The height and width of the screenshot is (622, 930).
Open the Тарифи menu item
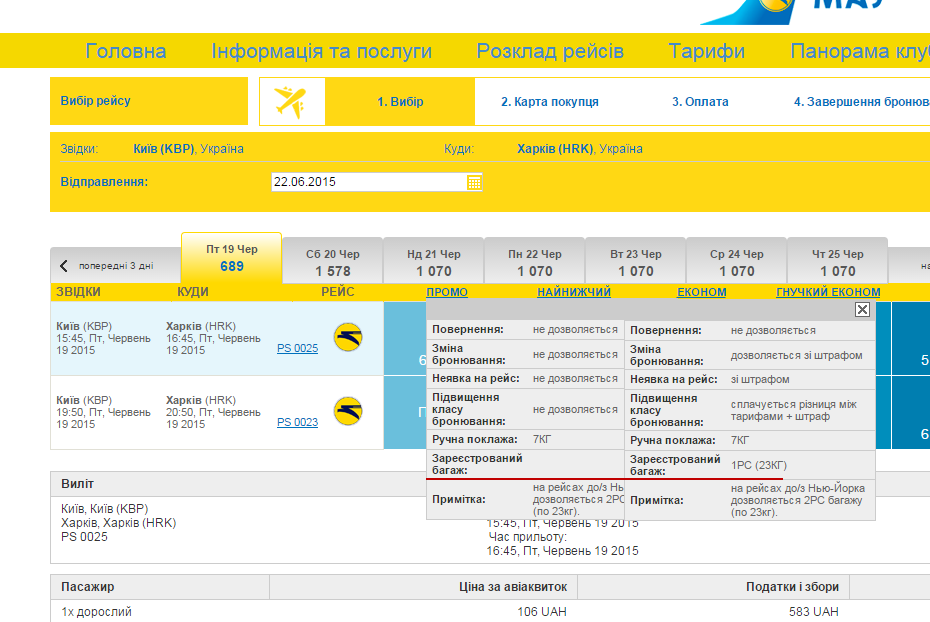coord(706,51)
